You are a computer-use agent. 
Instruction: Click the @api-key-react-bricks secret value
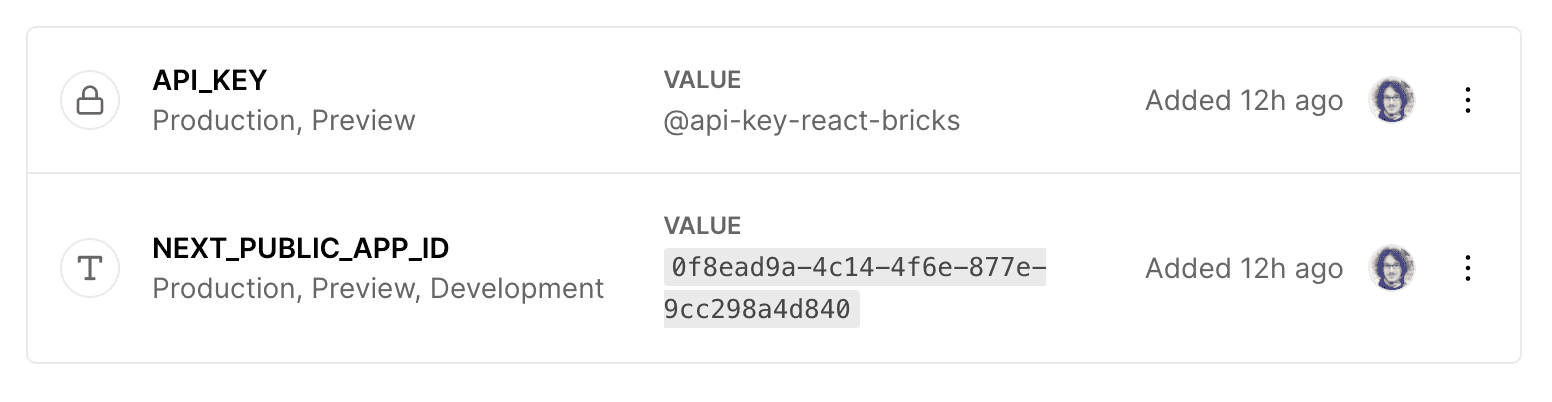(811, 121)
